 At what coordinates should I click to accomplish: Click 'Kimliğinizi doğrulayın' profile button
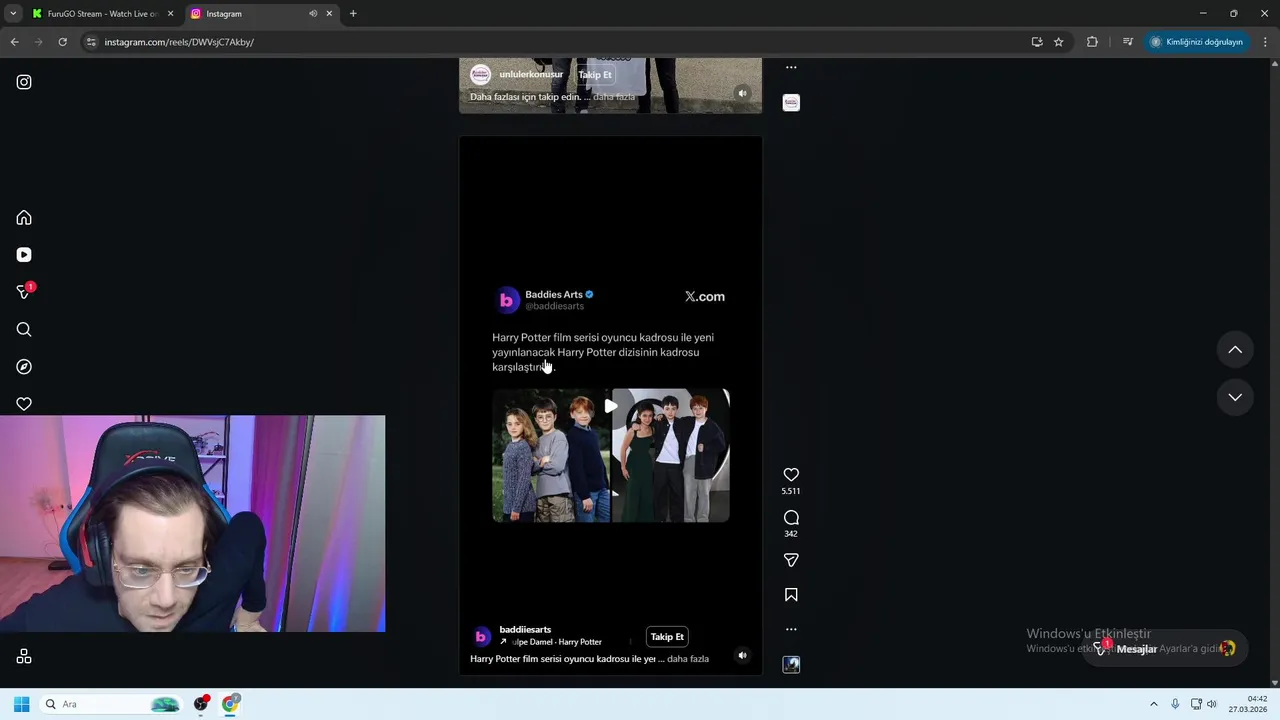(1196, 42)
